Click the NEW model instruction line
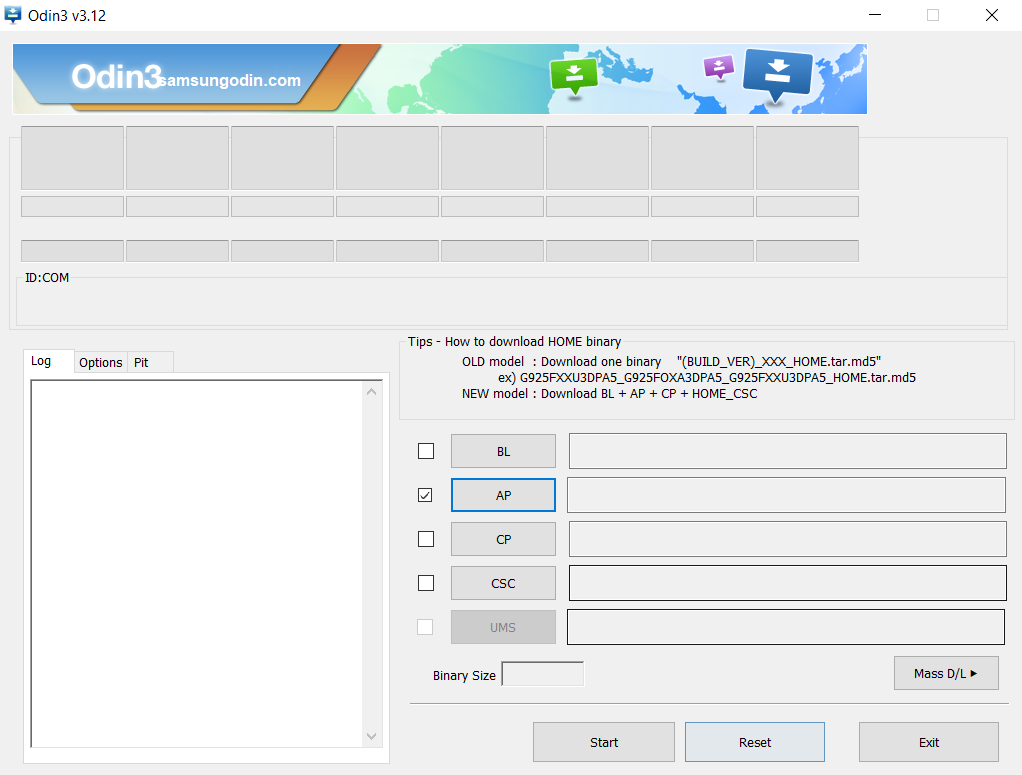 click(609, 394)
